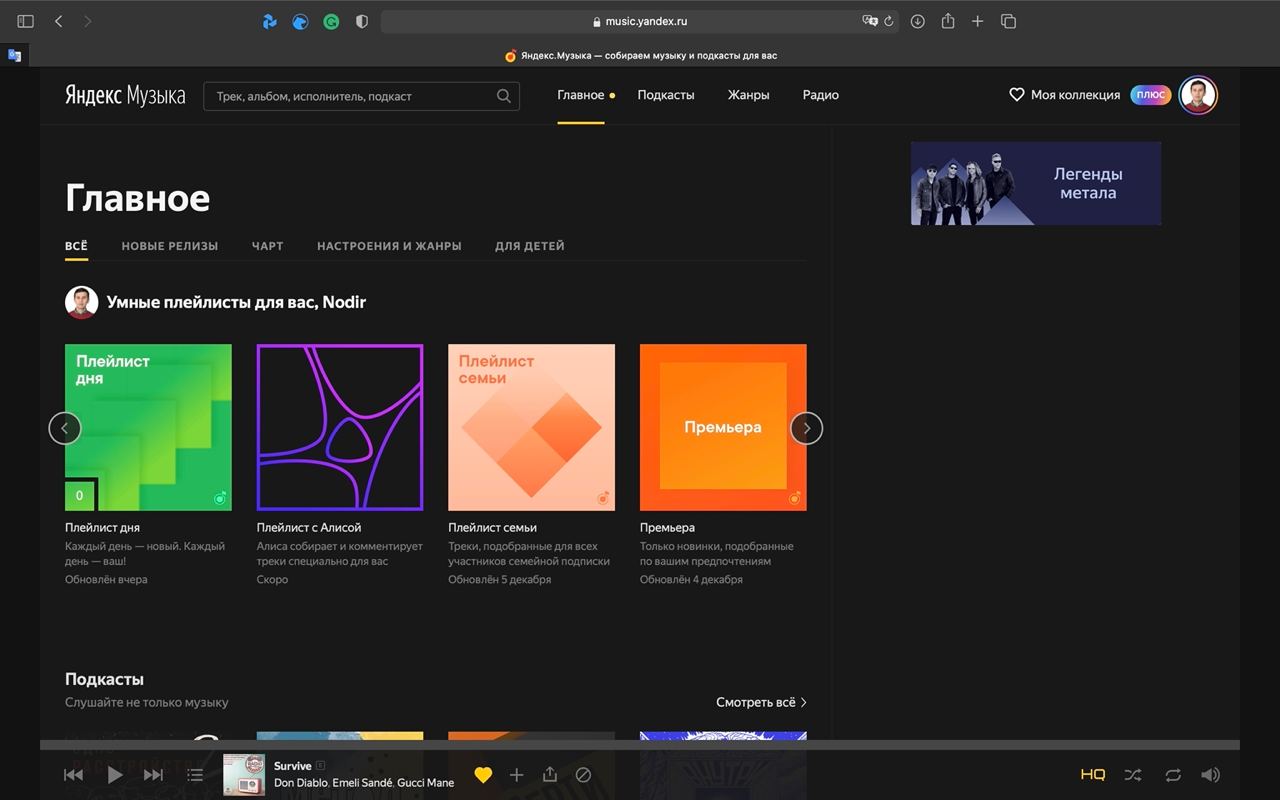Click the search magnifier icon
This screenshot has height=800, width=1280.
click(504, 96)
